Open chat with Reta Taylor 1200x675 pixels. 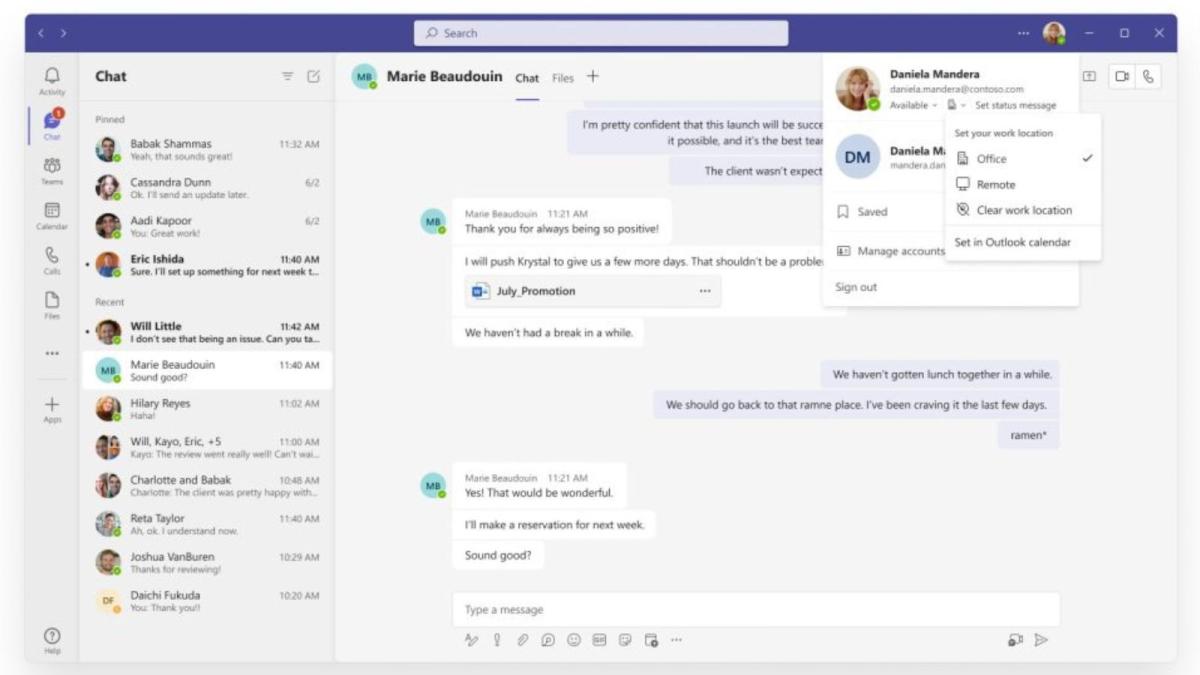coord(207,524)
